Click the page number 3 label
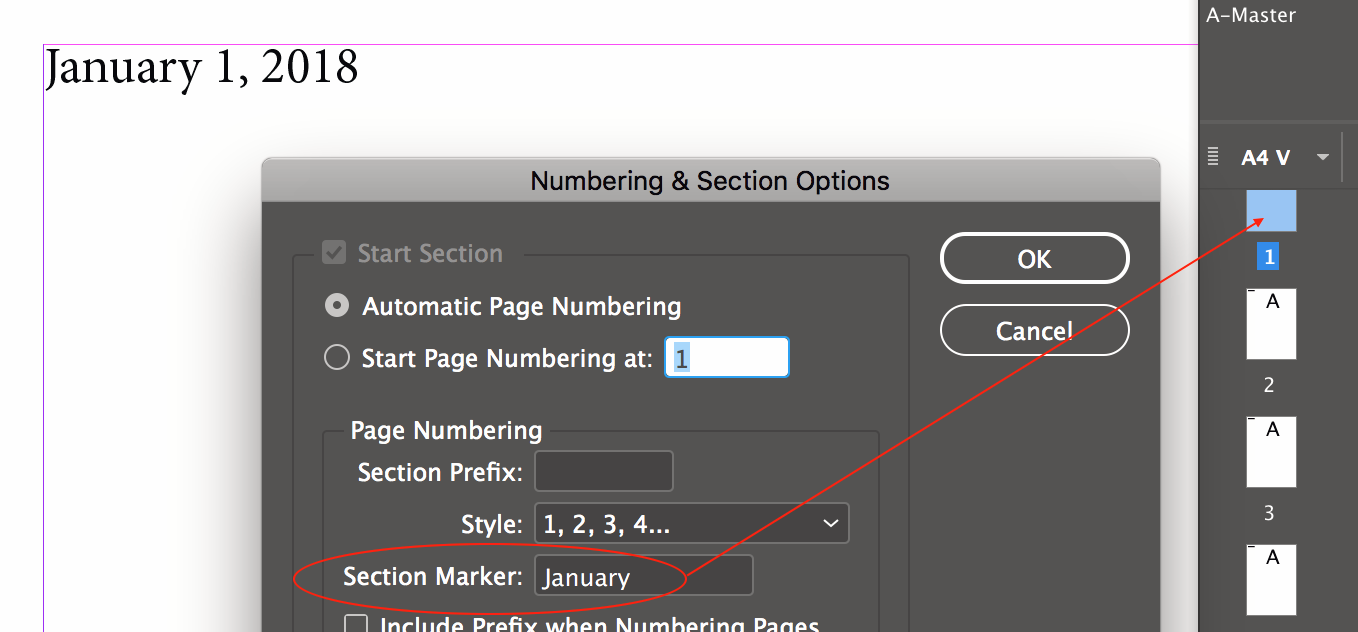This screenshot has width=1358, height=632. pos(1269,513)
